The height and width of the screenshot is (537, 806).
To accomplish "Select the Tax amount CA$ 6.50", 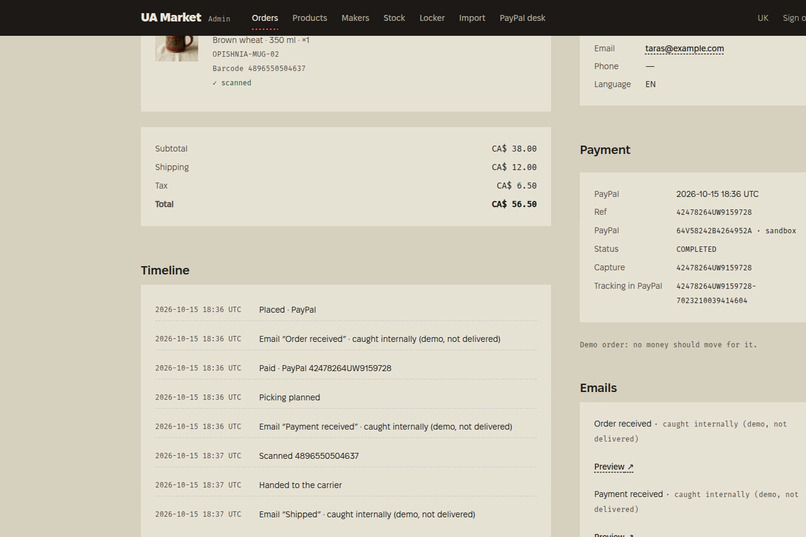I will pos(516,186).
